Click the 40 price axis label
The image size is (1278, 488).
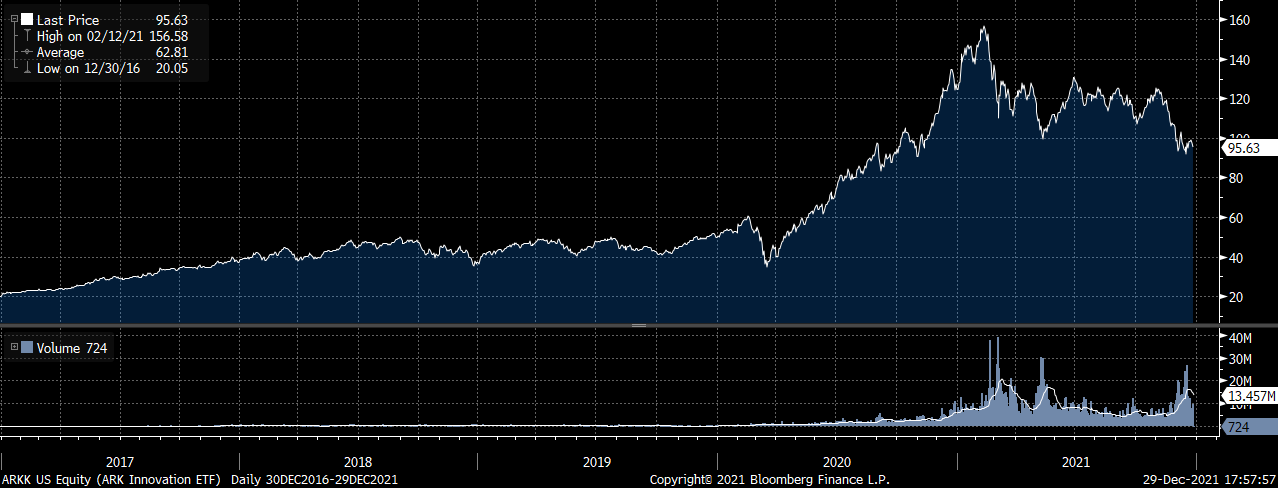(x=1238, y=258)
